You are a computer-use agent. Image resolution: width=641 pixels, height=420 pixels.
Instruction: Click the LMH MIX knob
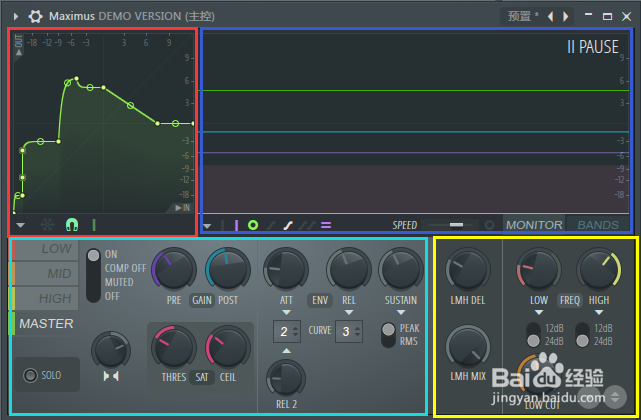pos(468,347)
